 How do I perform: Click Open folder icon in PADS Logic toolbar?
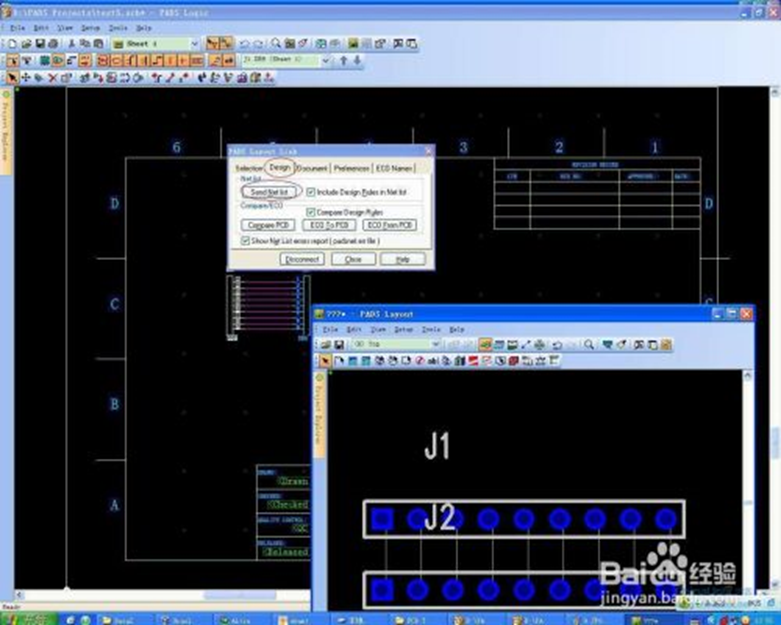coord(26,44)
